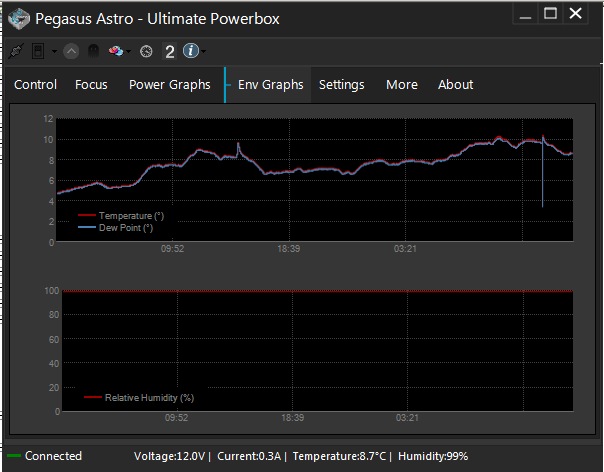Click the sharp downward spike in temperature graph

542,173
